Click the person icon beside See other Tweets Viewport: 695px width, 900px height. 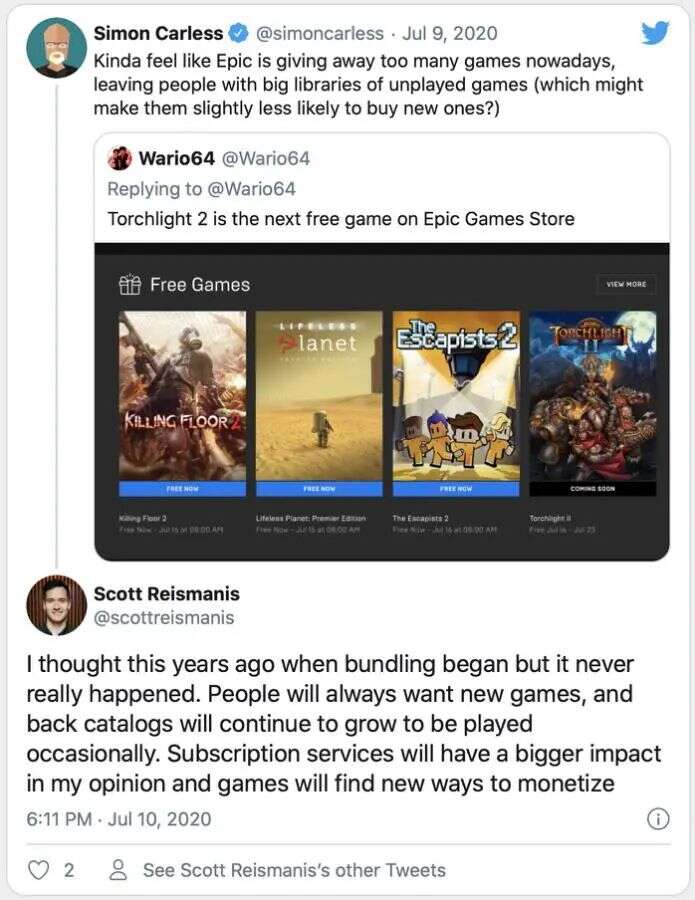[118, 870]
